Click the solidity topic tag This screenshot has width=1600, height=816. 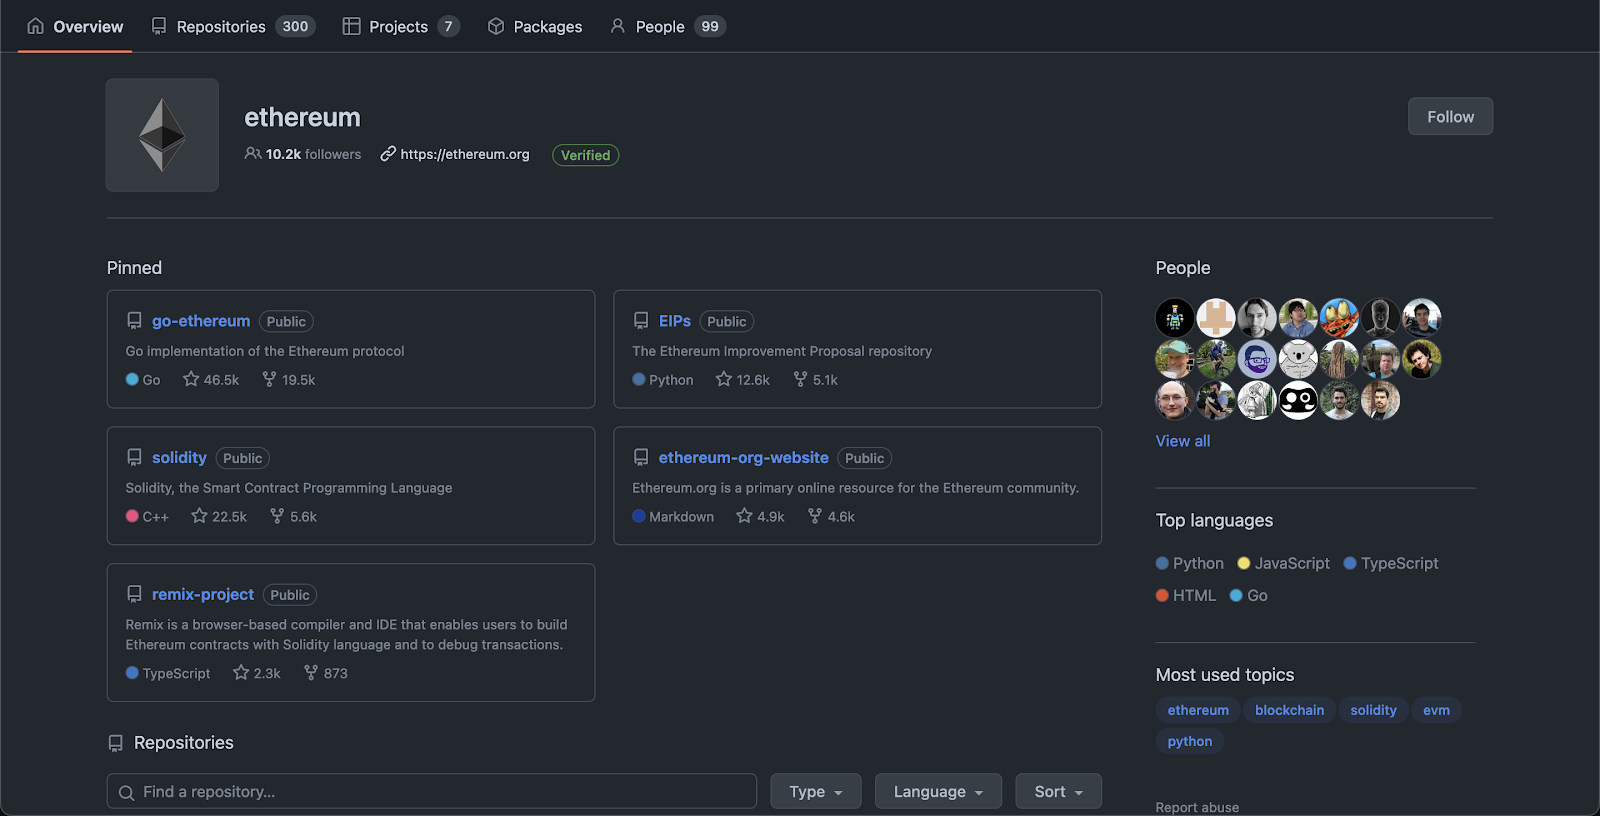[1373, 710]
